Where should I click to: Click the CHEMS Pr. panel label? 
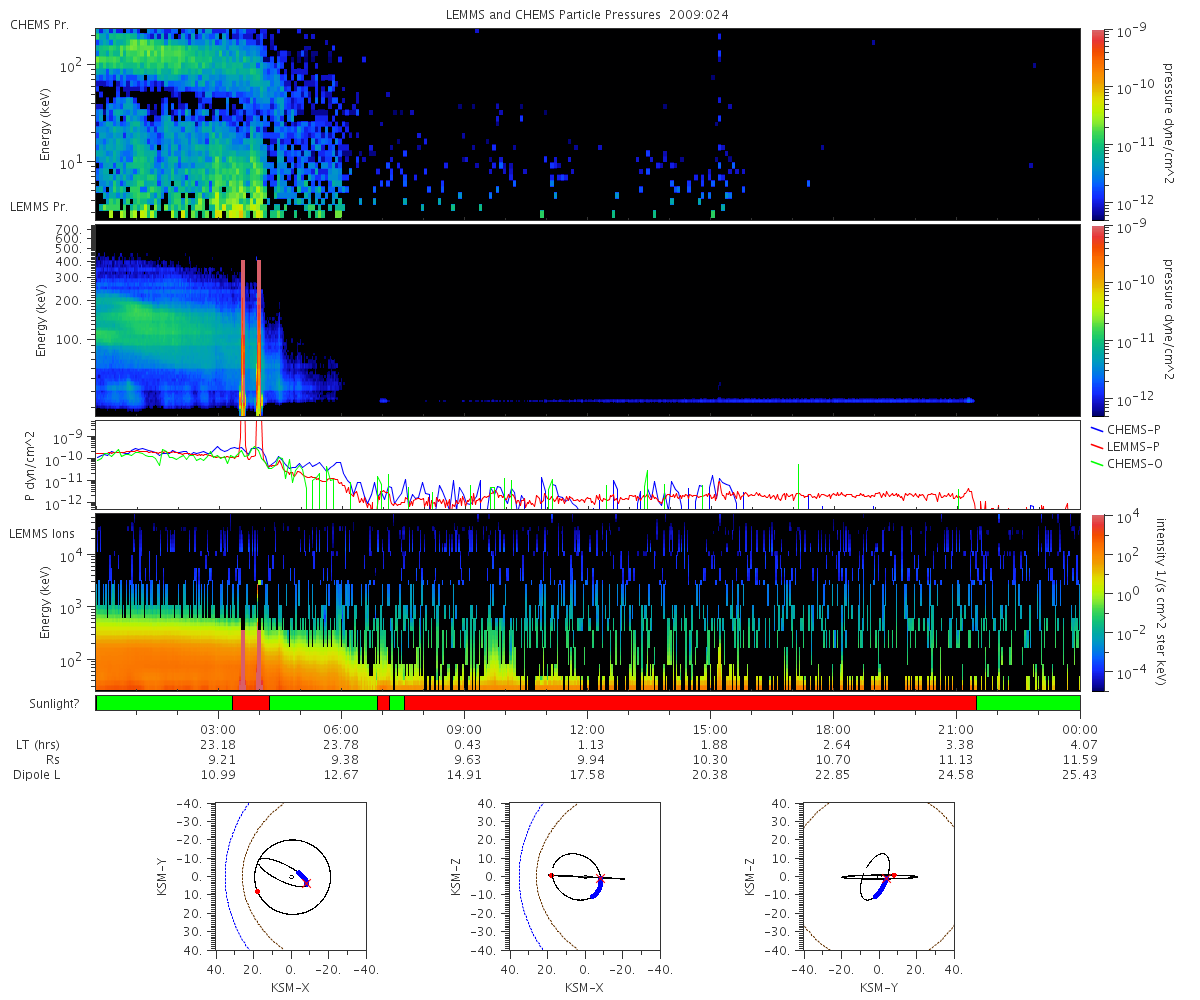click(x=39, y=24)
